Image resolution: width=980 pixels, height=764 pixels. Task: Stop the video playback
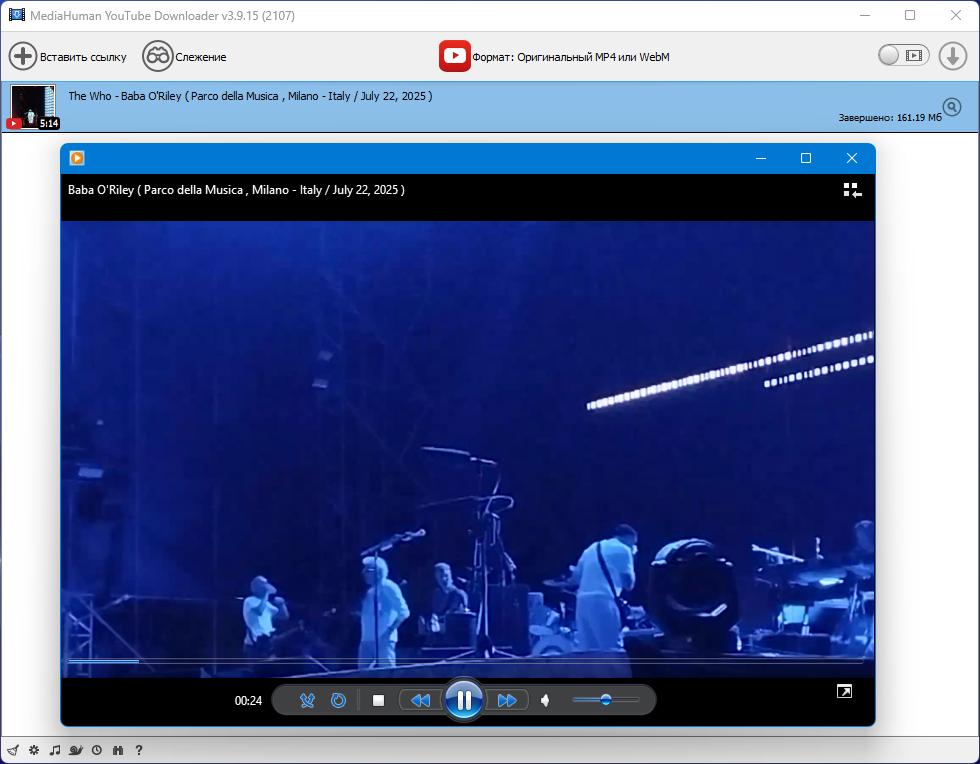(378, 700)
